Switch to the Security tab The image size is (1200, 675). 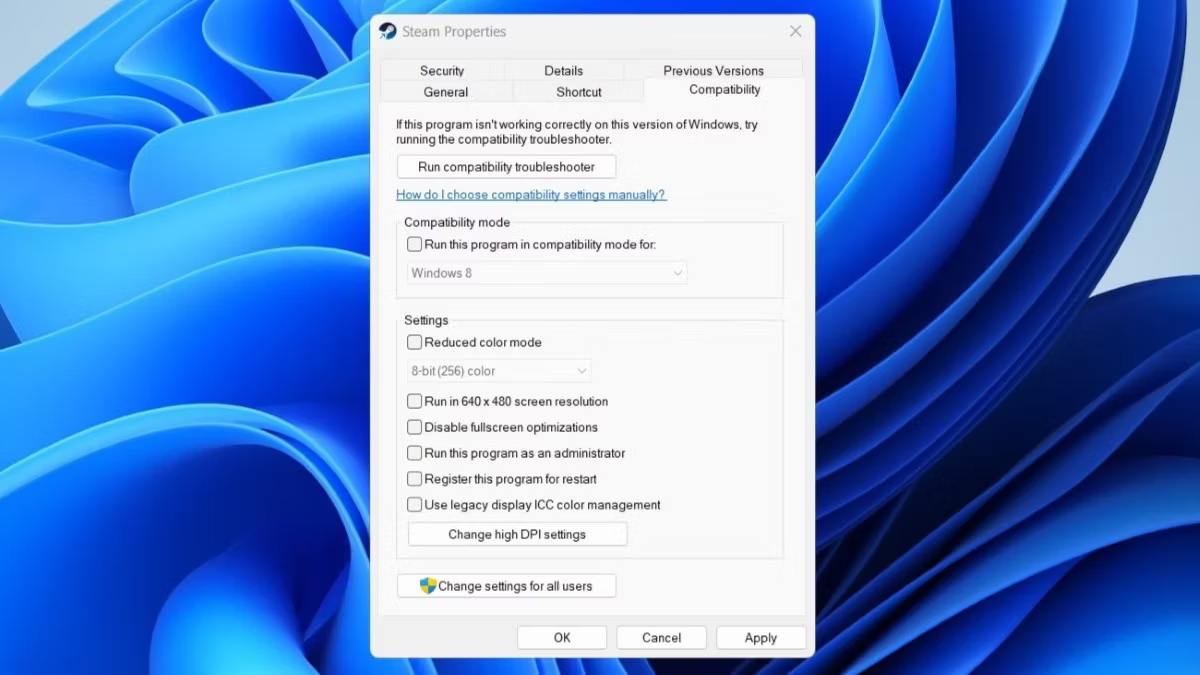[442, 71]
